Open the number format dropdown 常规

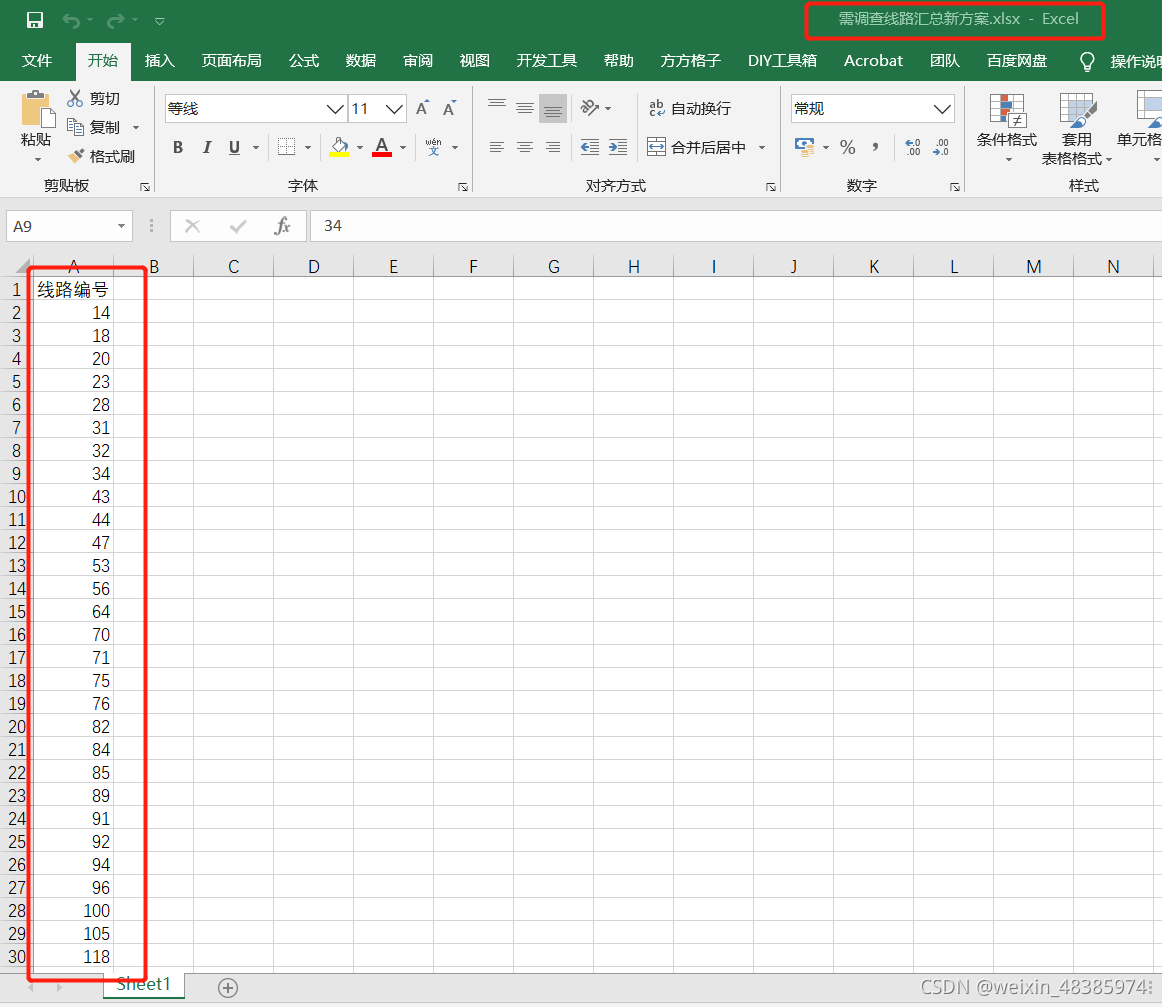point(942,109)
